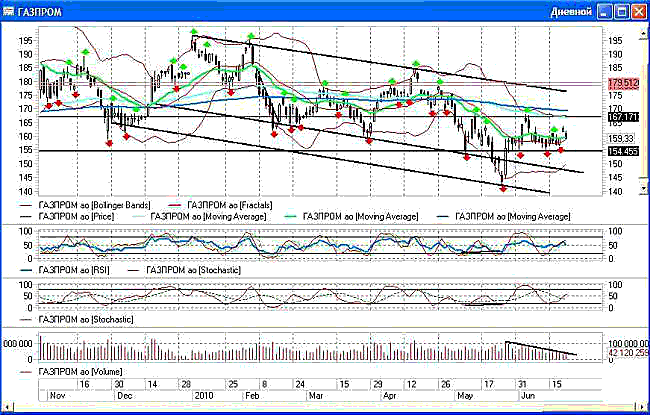This screenshot has height=415, width=650.
Task: Click the 159.33 current price label
Action: click(x=621, y=138)
